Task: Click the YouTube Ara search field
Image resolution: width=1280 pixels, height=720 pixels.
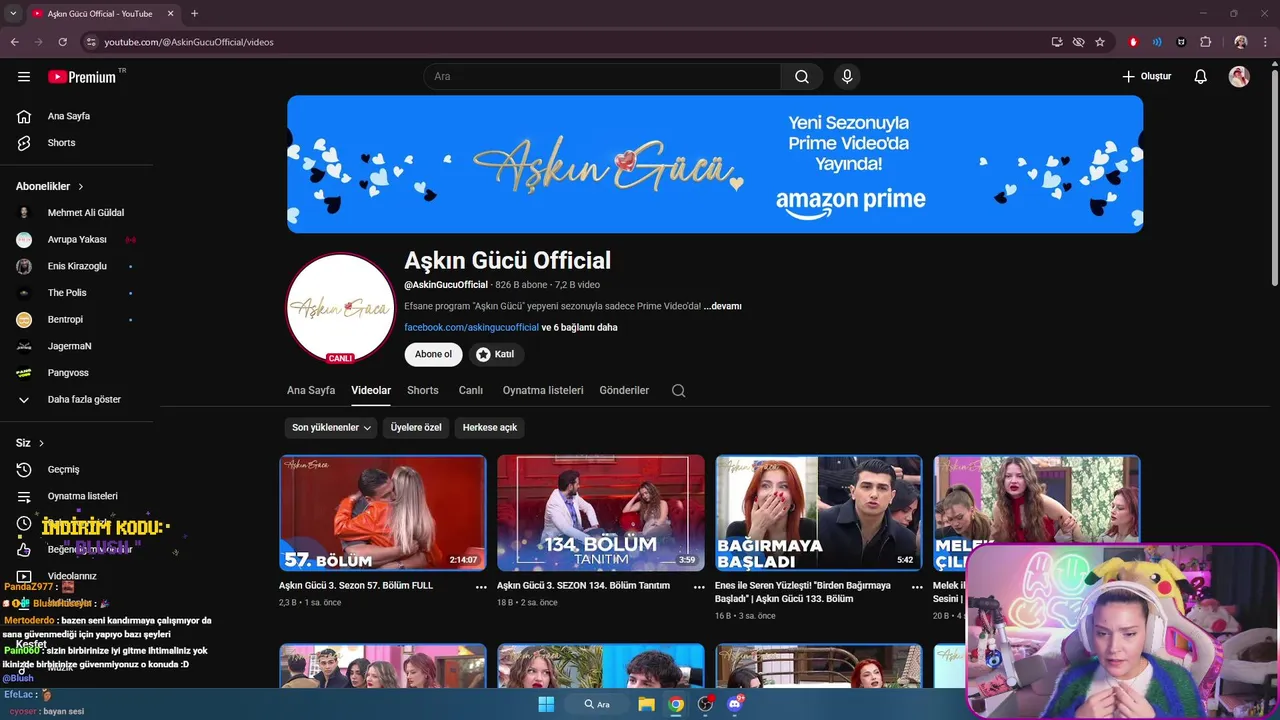Action: click(602, 77)
